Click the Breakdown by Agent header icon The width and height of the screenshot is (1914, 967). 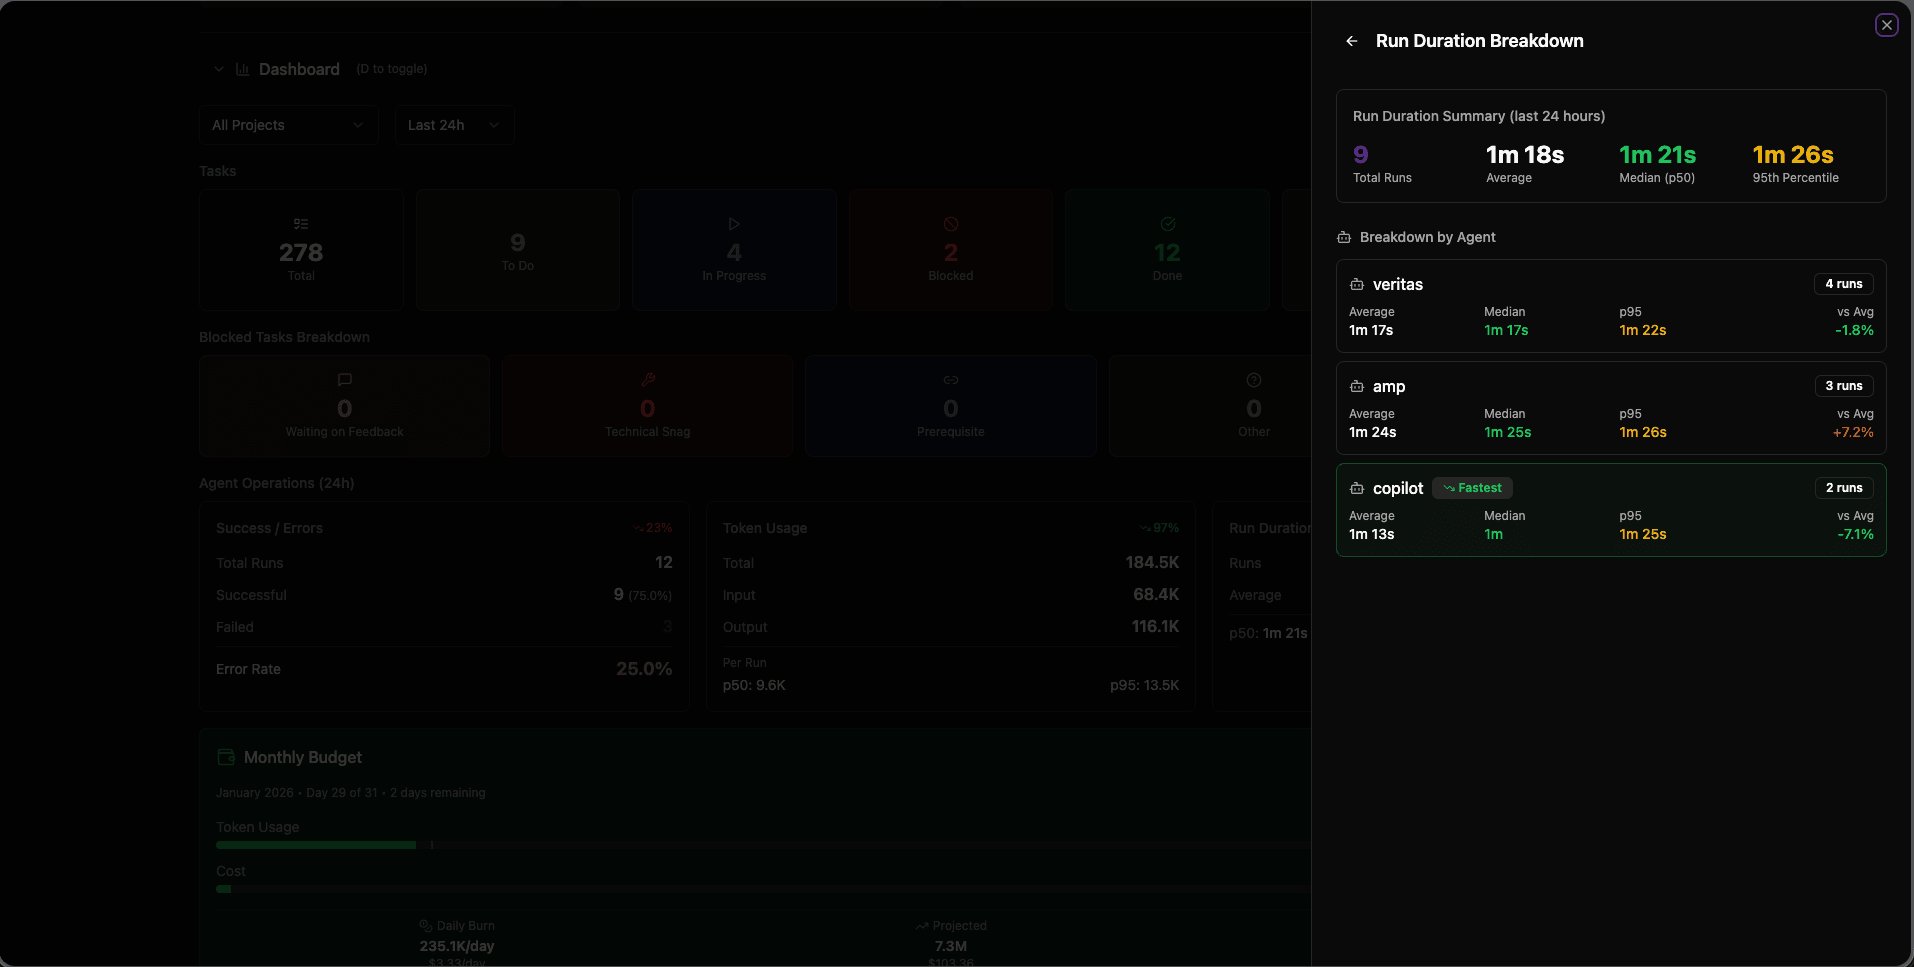(x=1344, y=238)
